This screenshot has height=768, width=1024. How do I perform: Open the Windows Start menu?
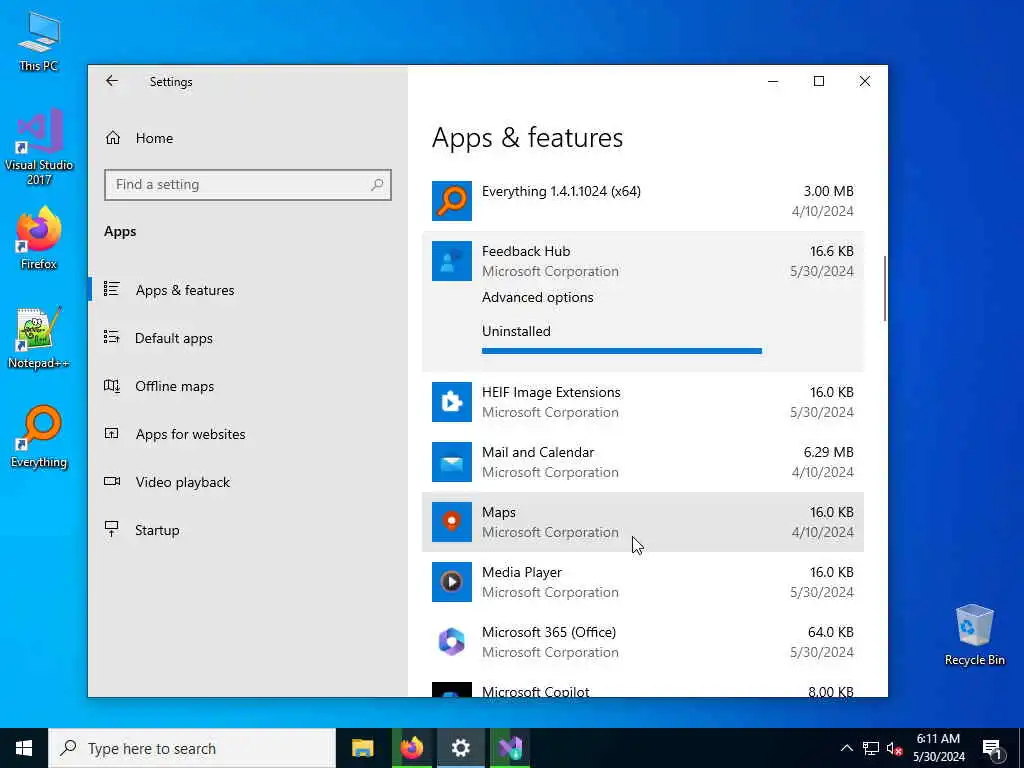pyautogui.click(x=24, y=748)
